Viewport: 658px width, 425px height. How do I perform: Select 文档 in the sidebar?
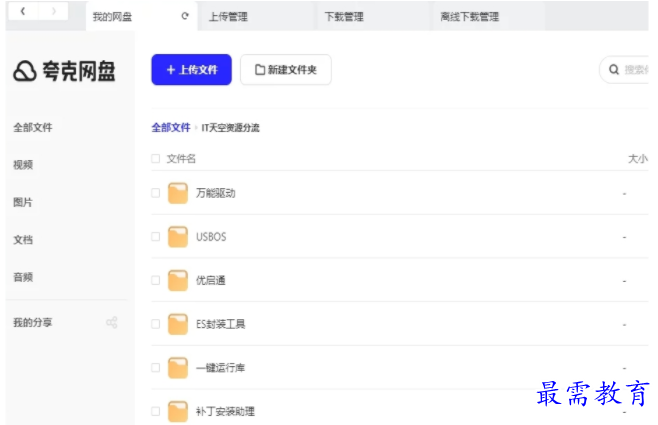click(23, 240)
